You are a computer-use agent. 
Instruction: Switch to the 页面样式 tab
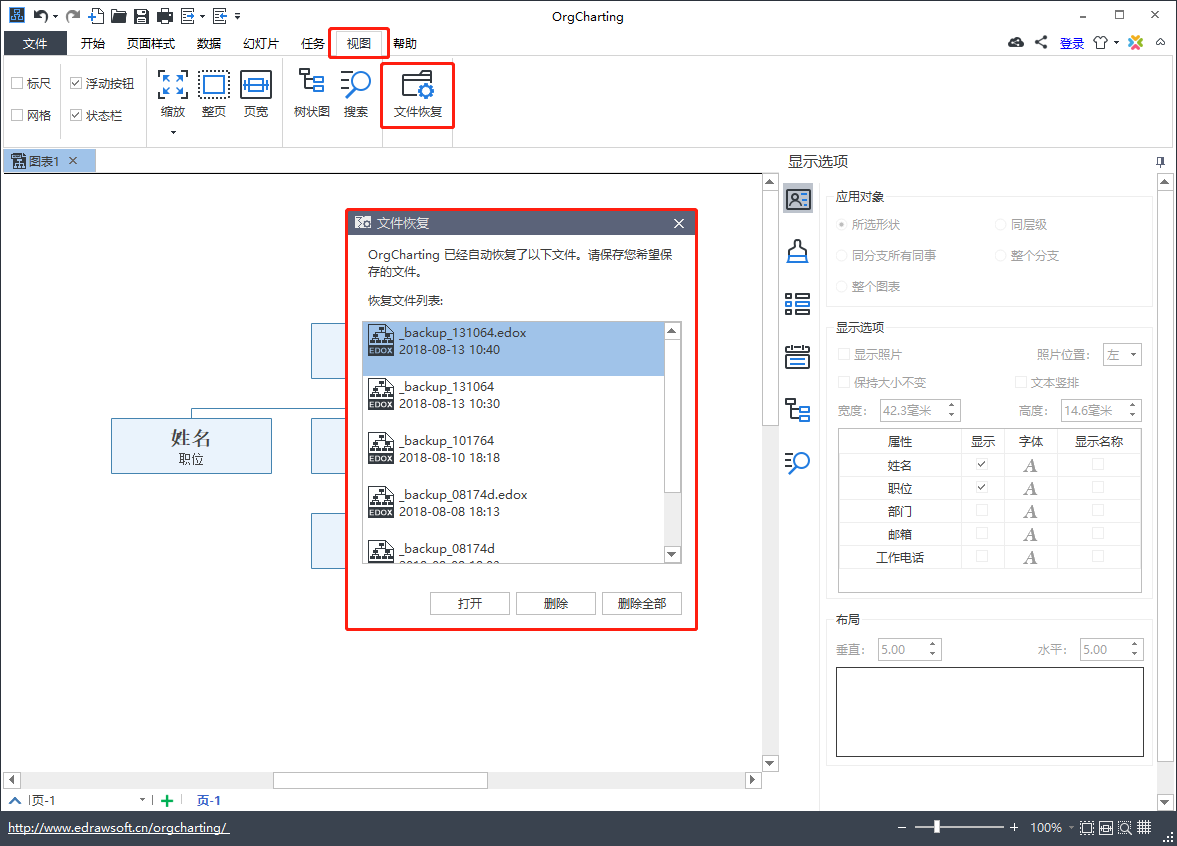click(x=151, y=44)
